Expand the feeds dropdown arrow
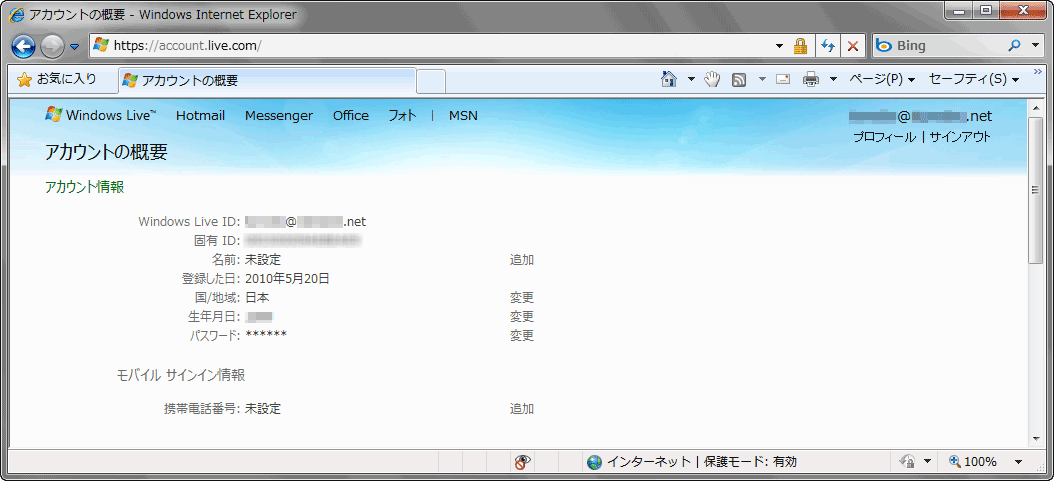The image size is (1054, 481). 762,80
